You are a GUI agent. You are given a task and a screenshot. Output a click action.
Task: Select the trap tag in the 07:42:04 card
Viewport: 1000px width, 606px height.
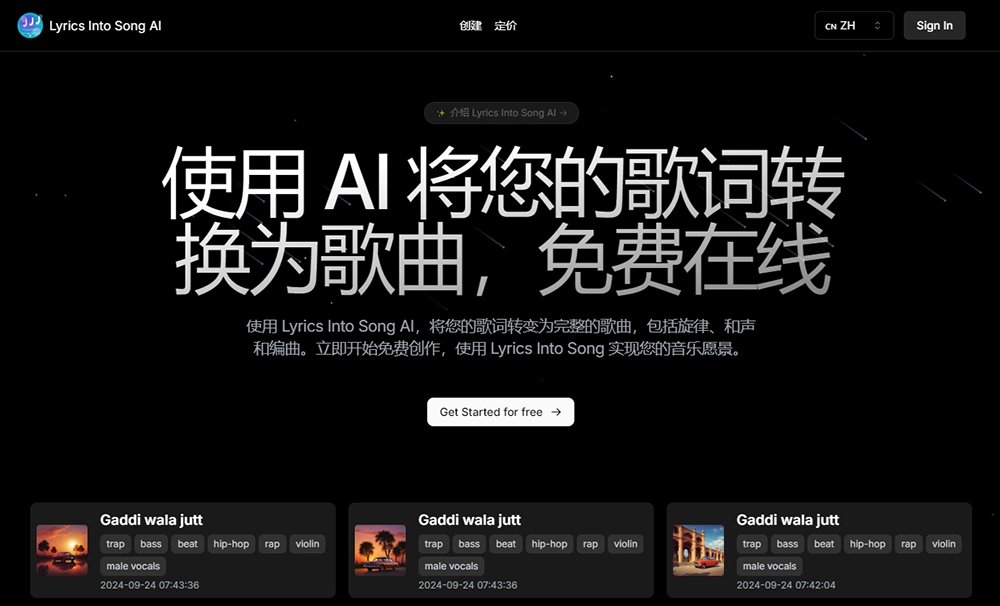[752, 544]
